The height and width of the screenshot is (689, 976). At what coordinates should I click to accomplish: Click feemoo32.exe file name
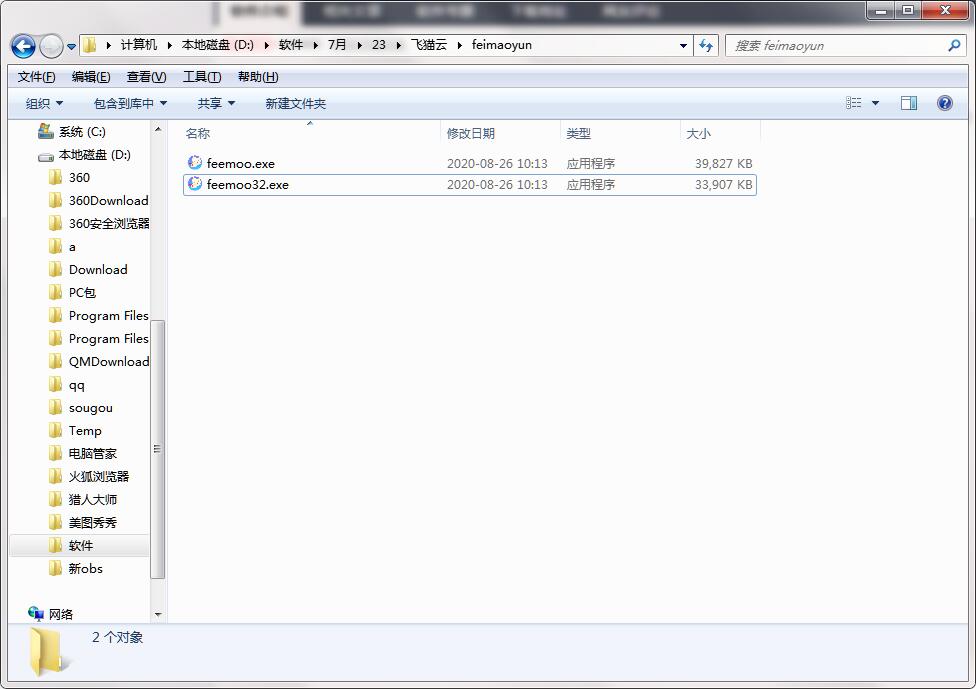point(248,185)
